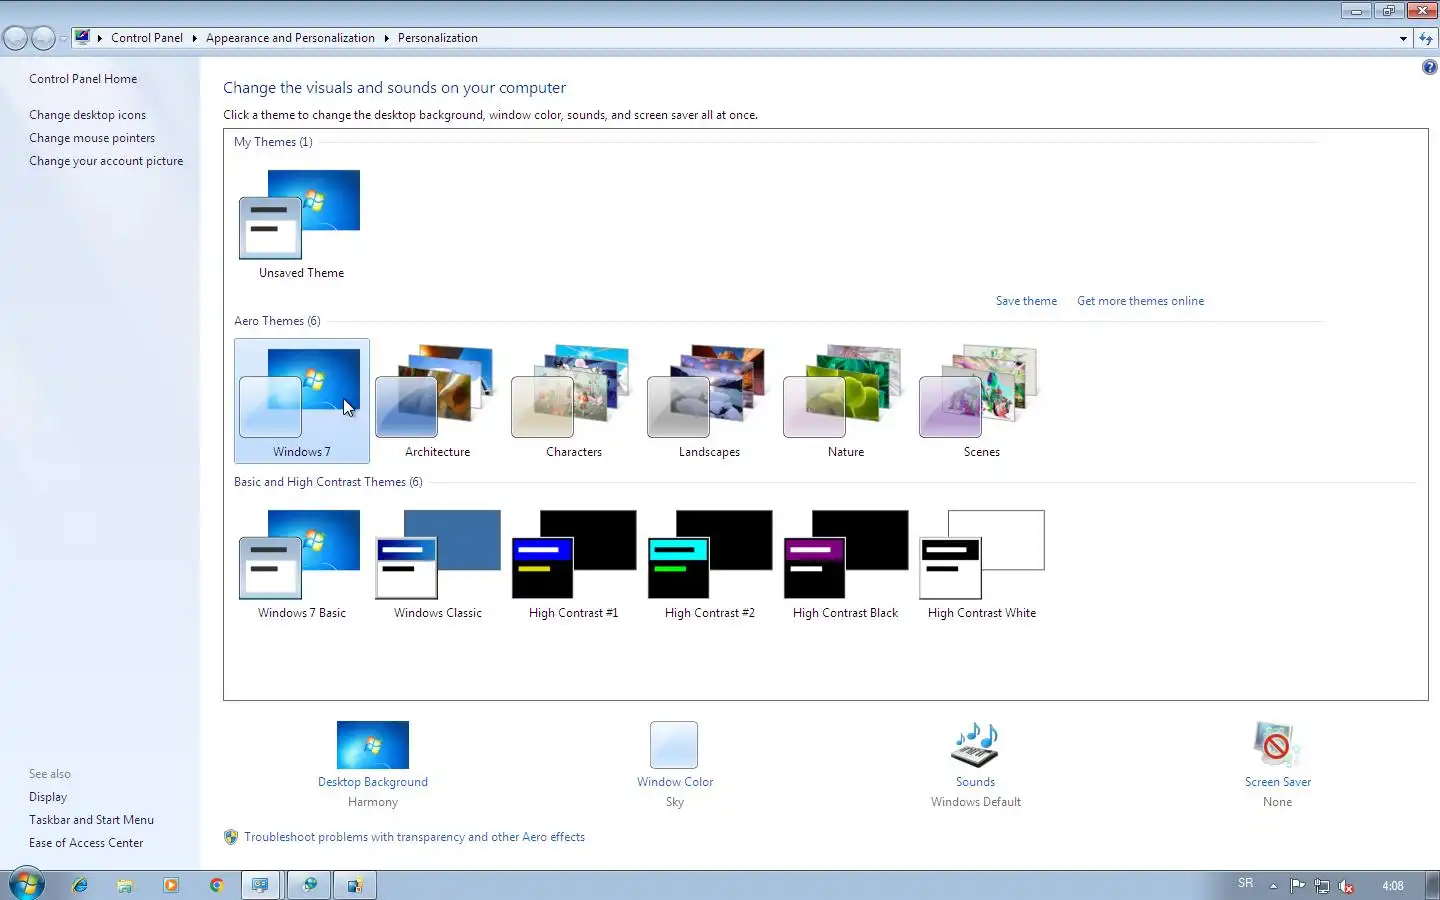The image size is (1440, 900).
Task: Expand arrow after Appearance and Personalization breadcrumb
Action: 386,38
